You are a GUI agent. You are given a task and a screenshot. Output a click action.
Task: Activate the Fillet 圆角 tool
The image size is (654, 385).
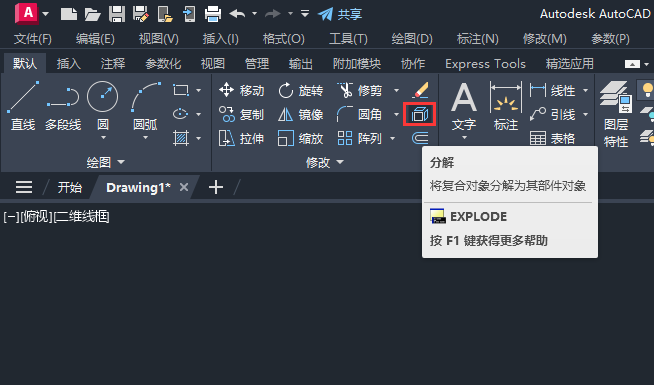[360, 114]
